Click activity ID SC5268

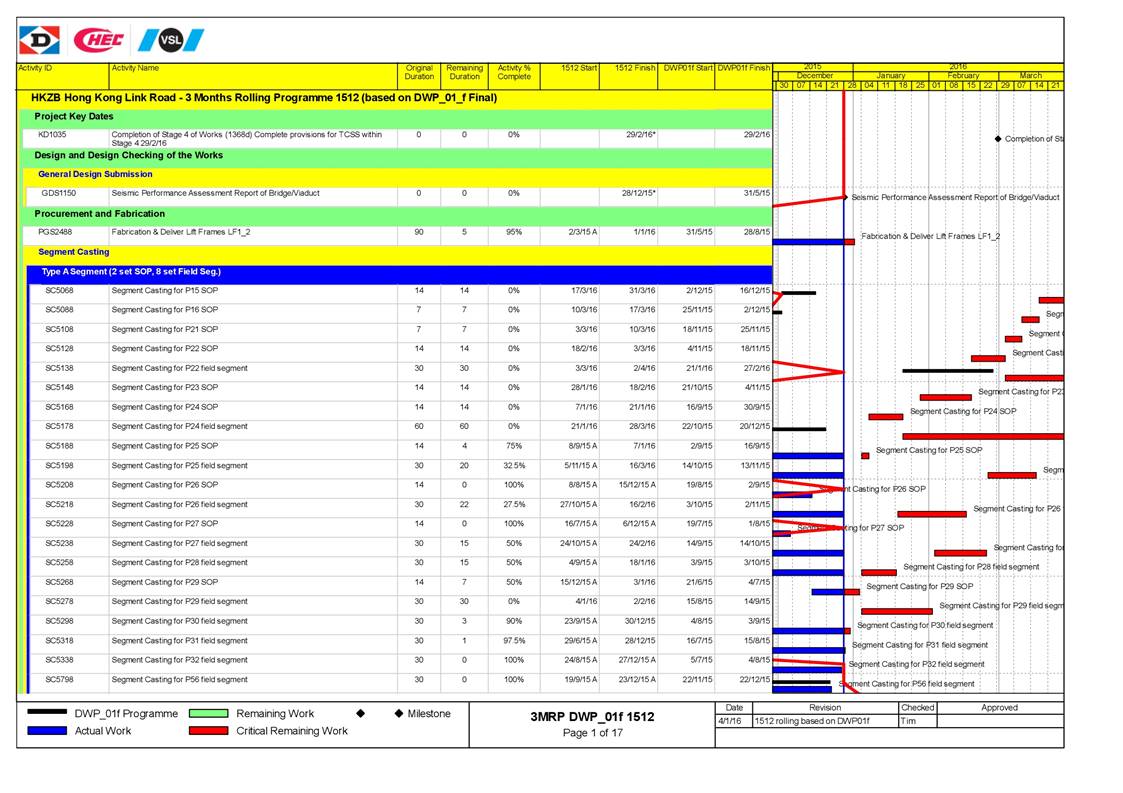coord(59,582)
